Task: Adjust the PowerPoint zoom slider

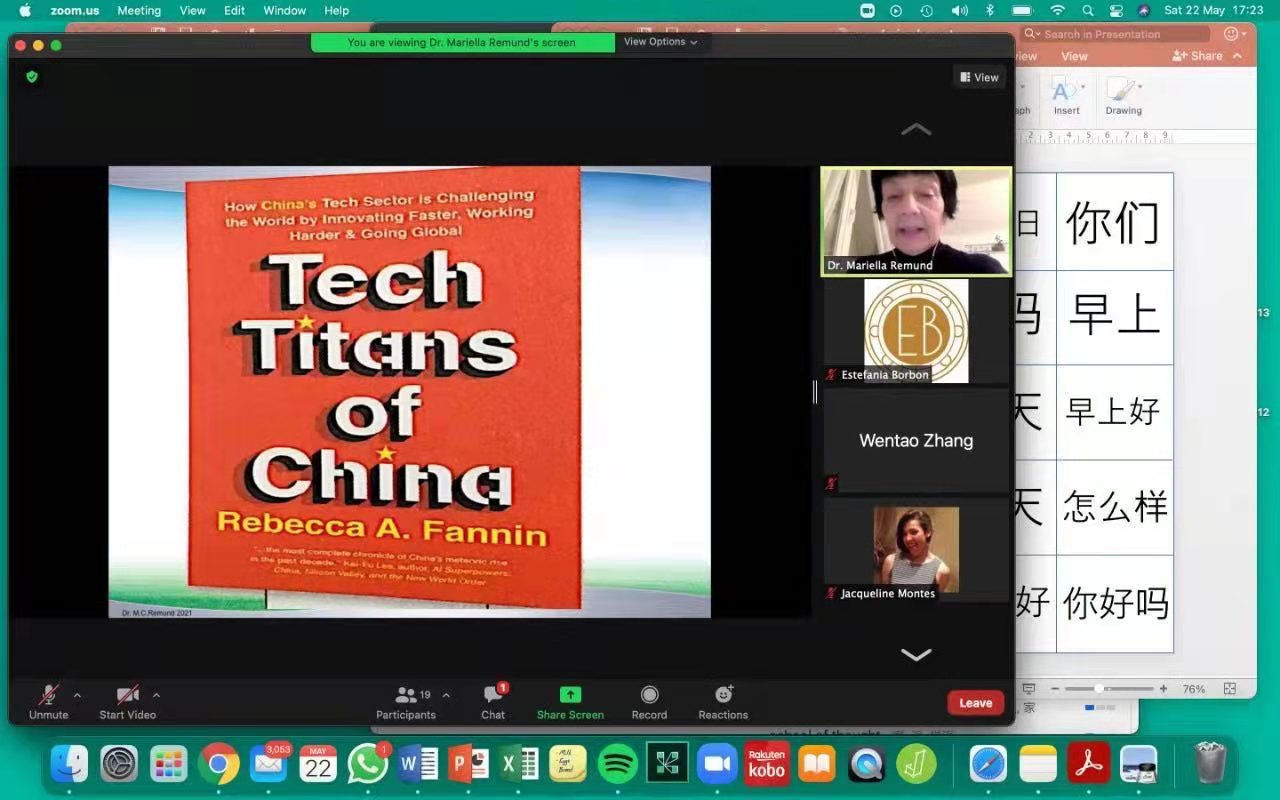Action: (1099, 689)
